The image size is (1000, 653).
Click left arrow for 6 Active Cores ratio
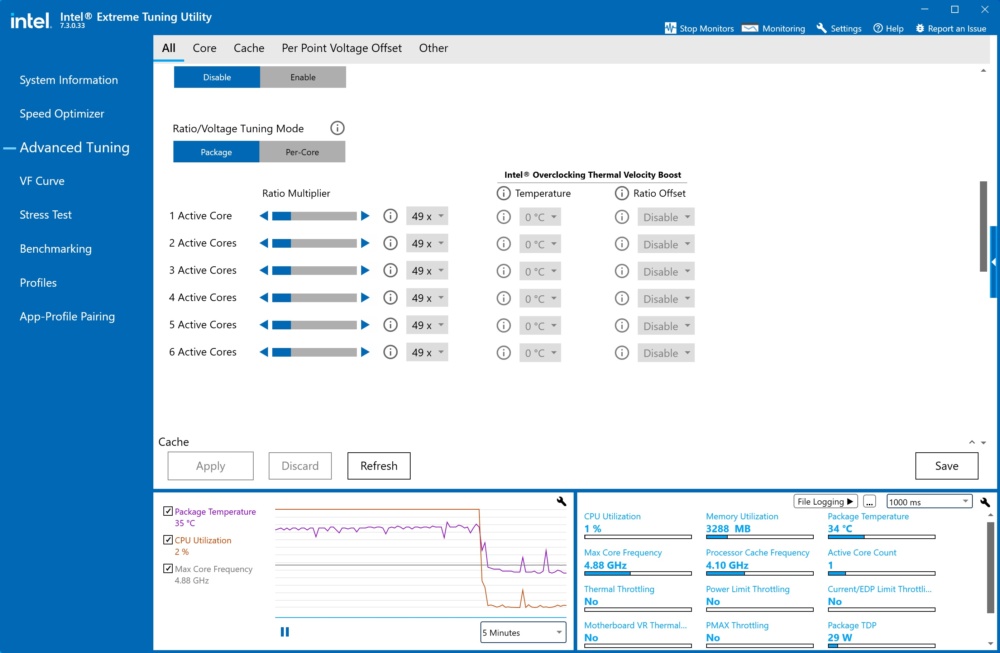pos(264,352)
